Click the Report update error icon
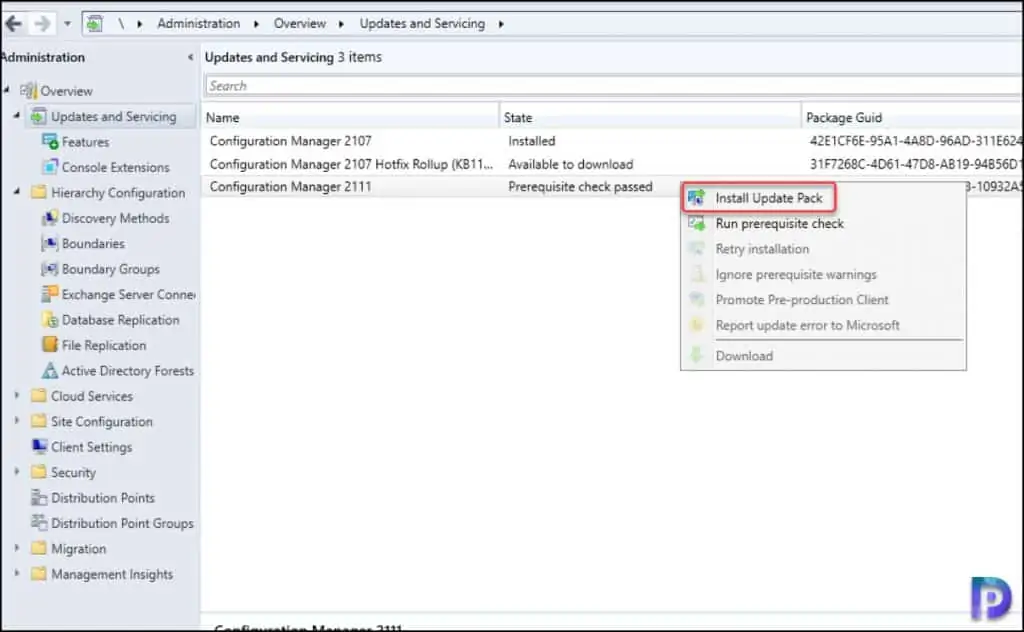Image resolution: width=1024 pixels, height=632 pixels. 697,325
